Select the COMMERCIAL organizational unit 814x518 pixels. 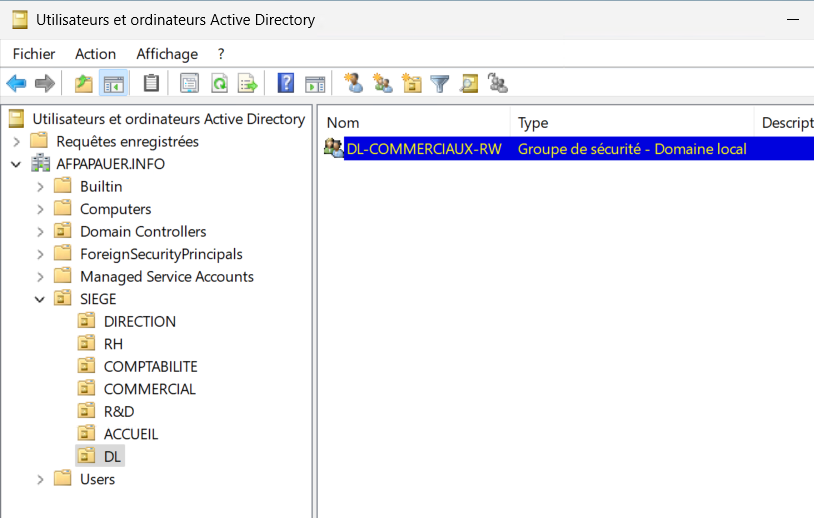(x=149, y=389)
